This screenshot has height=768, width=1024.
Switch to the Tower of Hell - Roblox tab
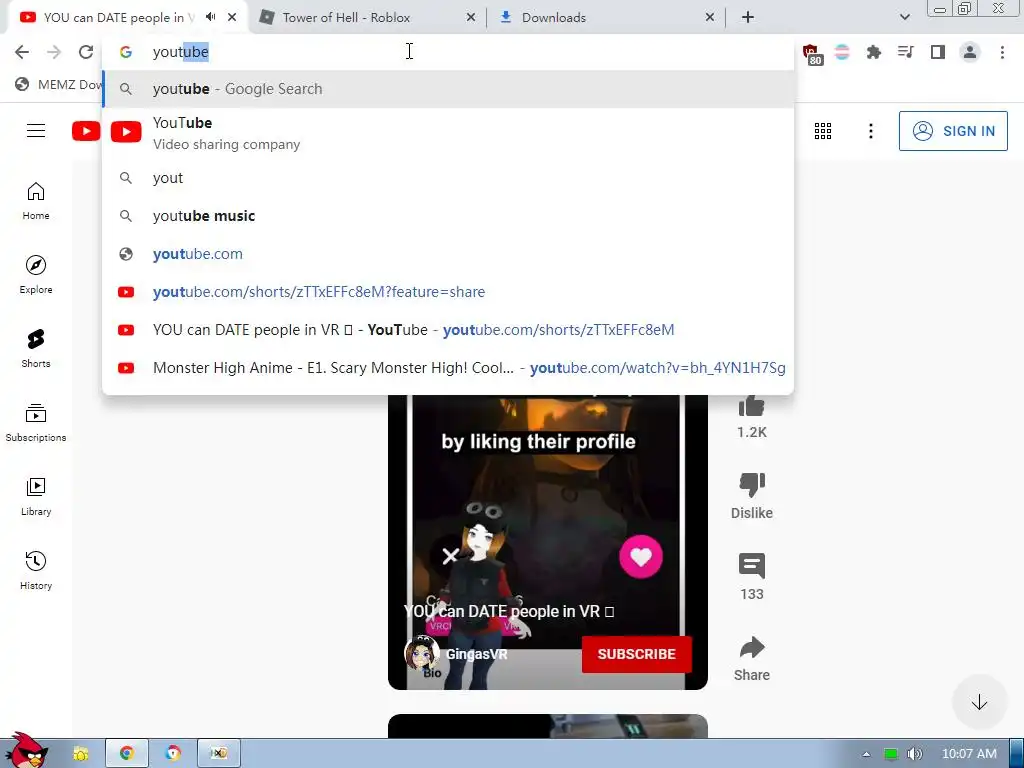[346, 18]
